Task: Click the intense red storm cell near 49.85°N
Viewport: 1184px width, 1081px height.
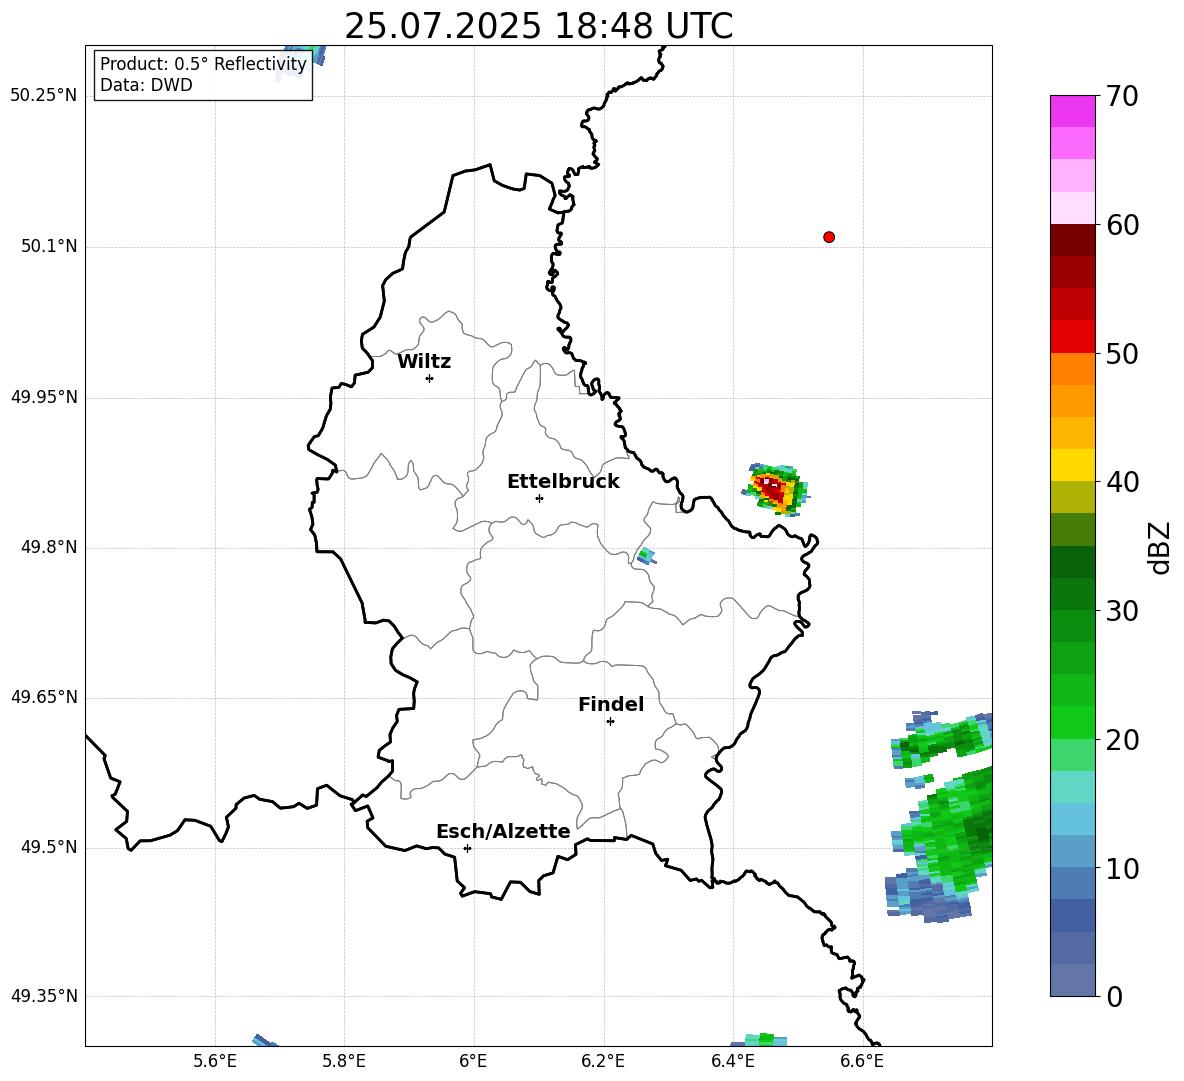Action: point(775,489)
